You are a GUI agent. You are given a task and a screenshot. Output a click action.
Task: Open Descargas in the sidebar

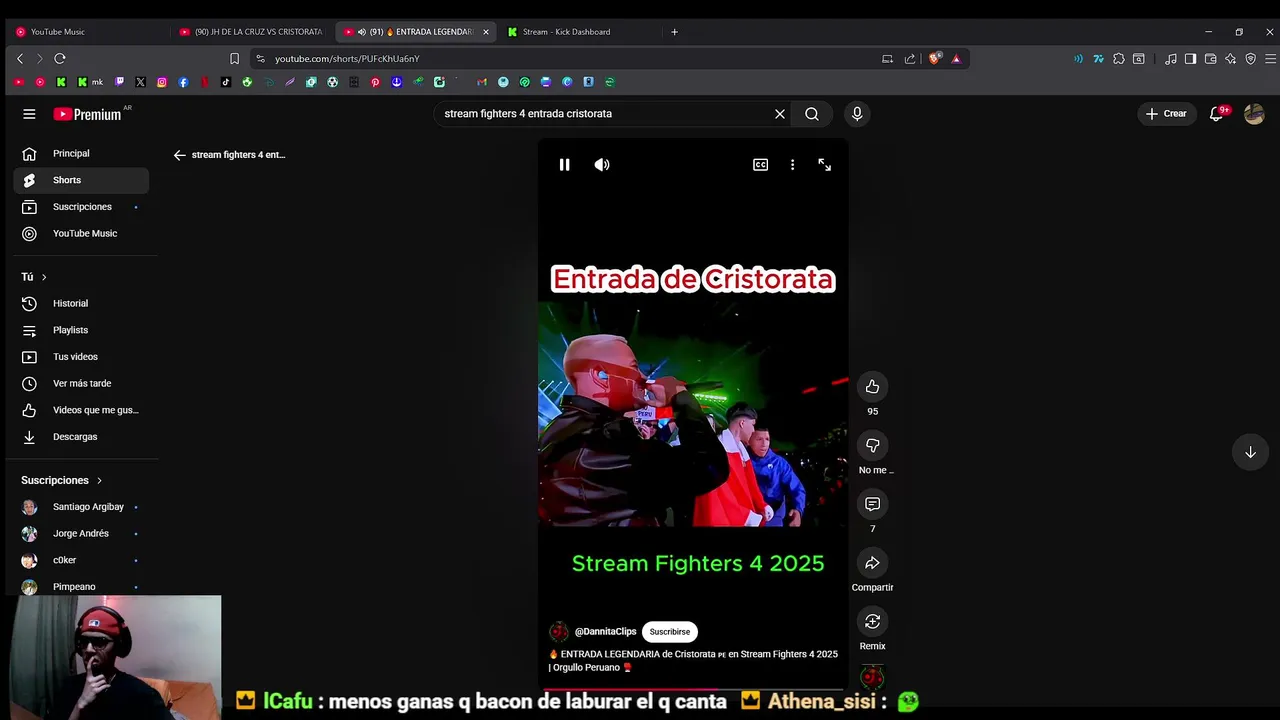pos(81,437)
